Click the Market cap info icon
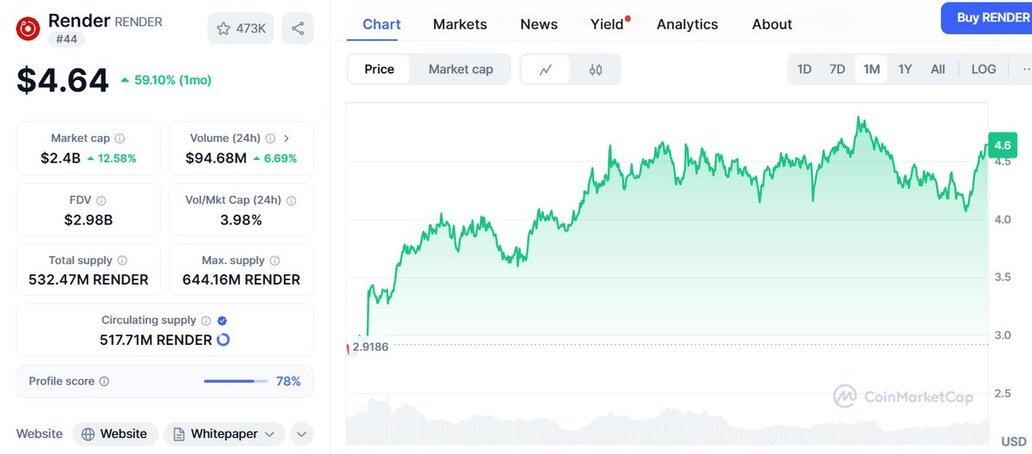 [120, 139]
